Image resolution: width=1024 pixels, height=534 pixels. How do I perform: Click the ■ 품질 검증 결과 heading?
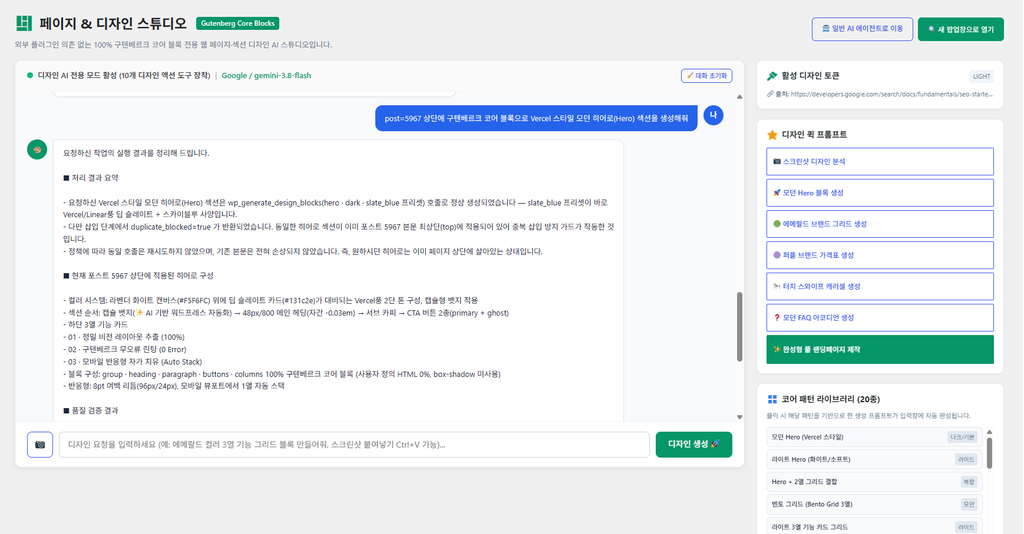(x=91, y=411)
